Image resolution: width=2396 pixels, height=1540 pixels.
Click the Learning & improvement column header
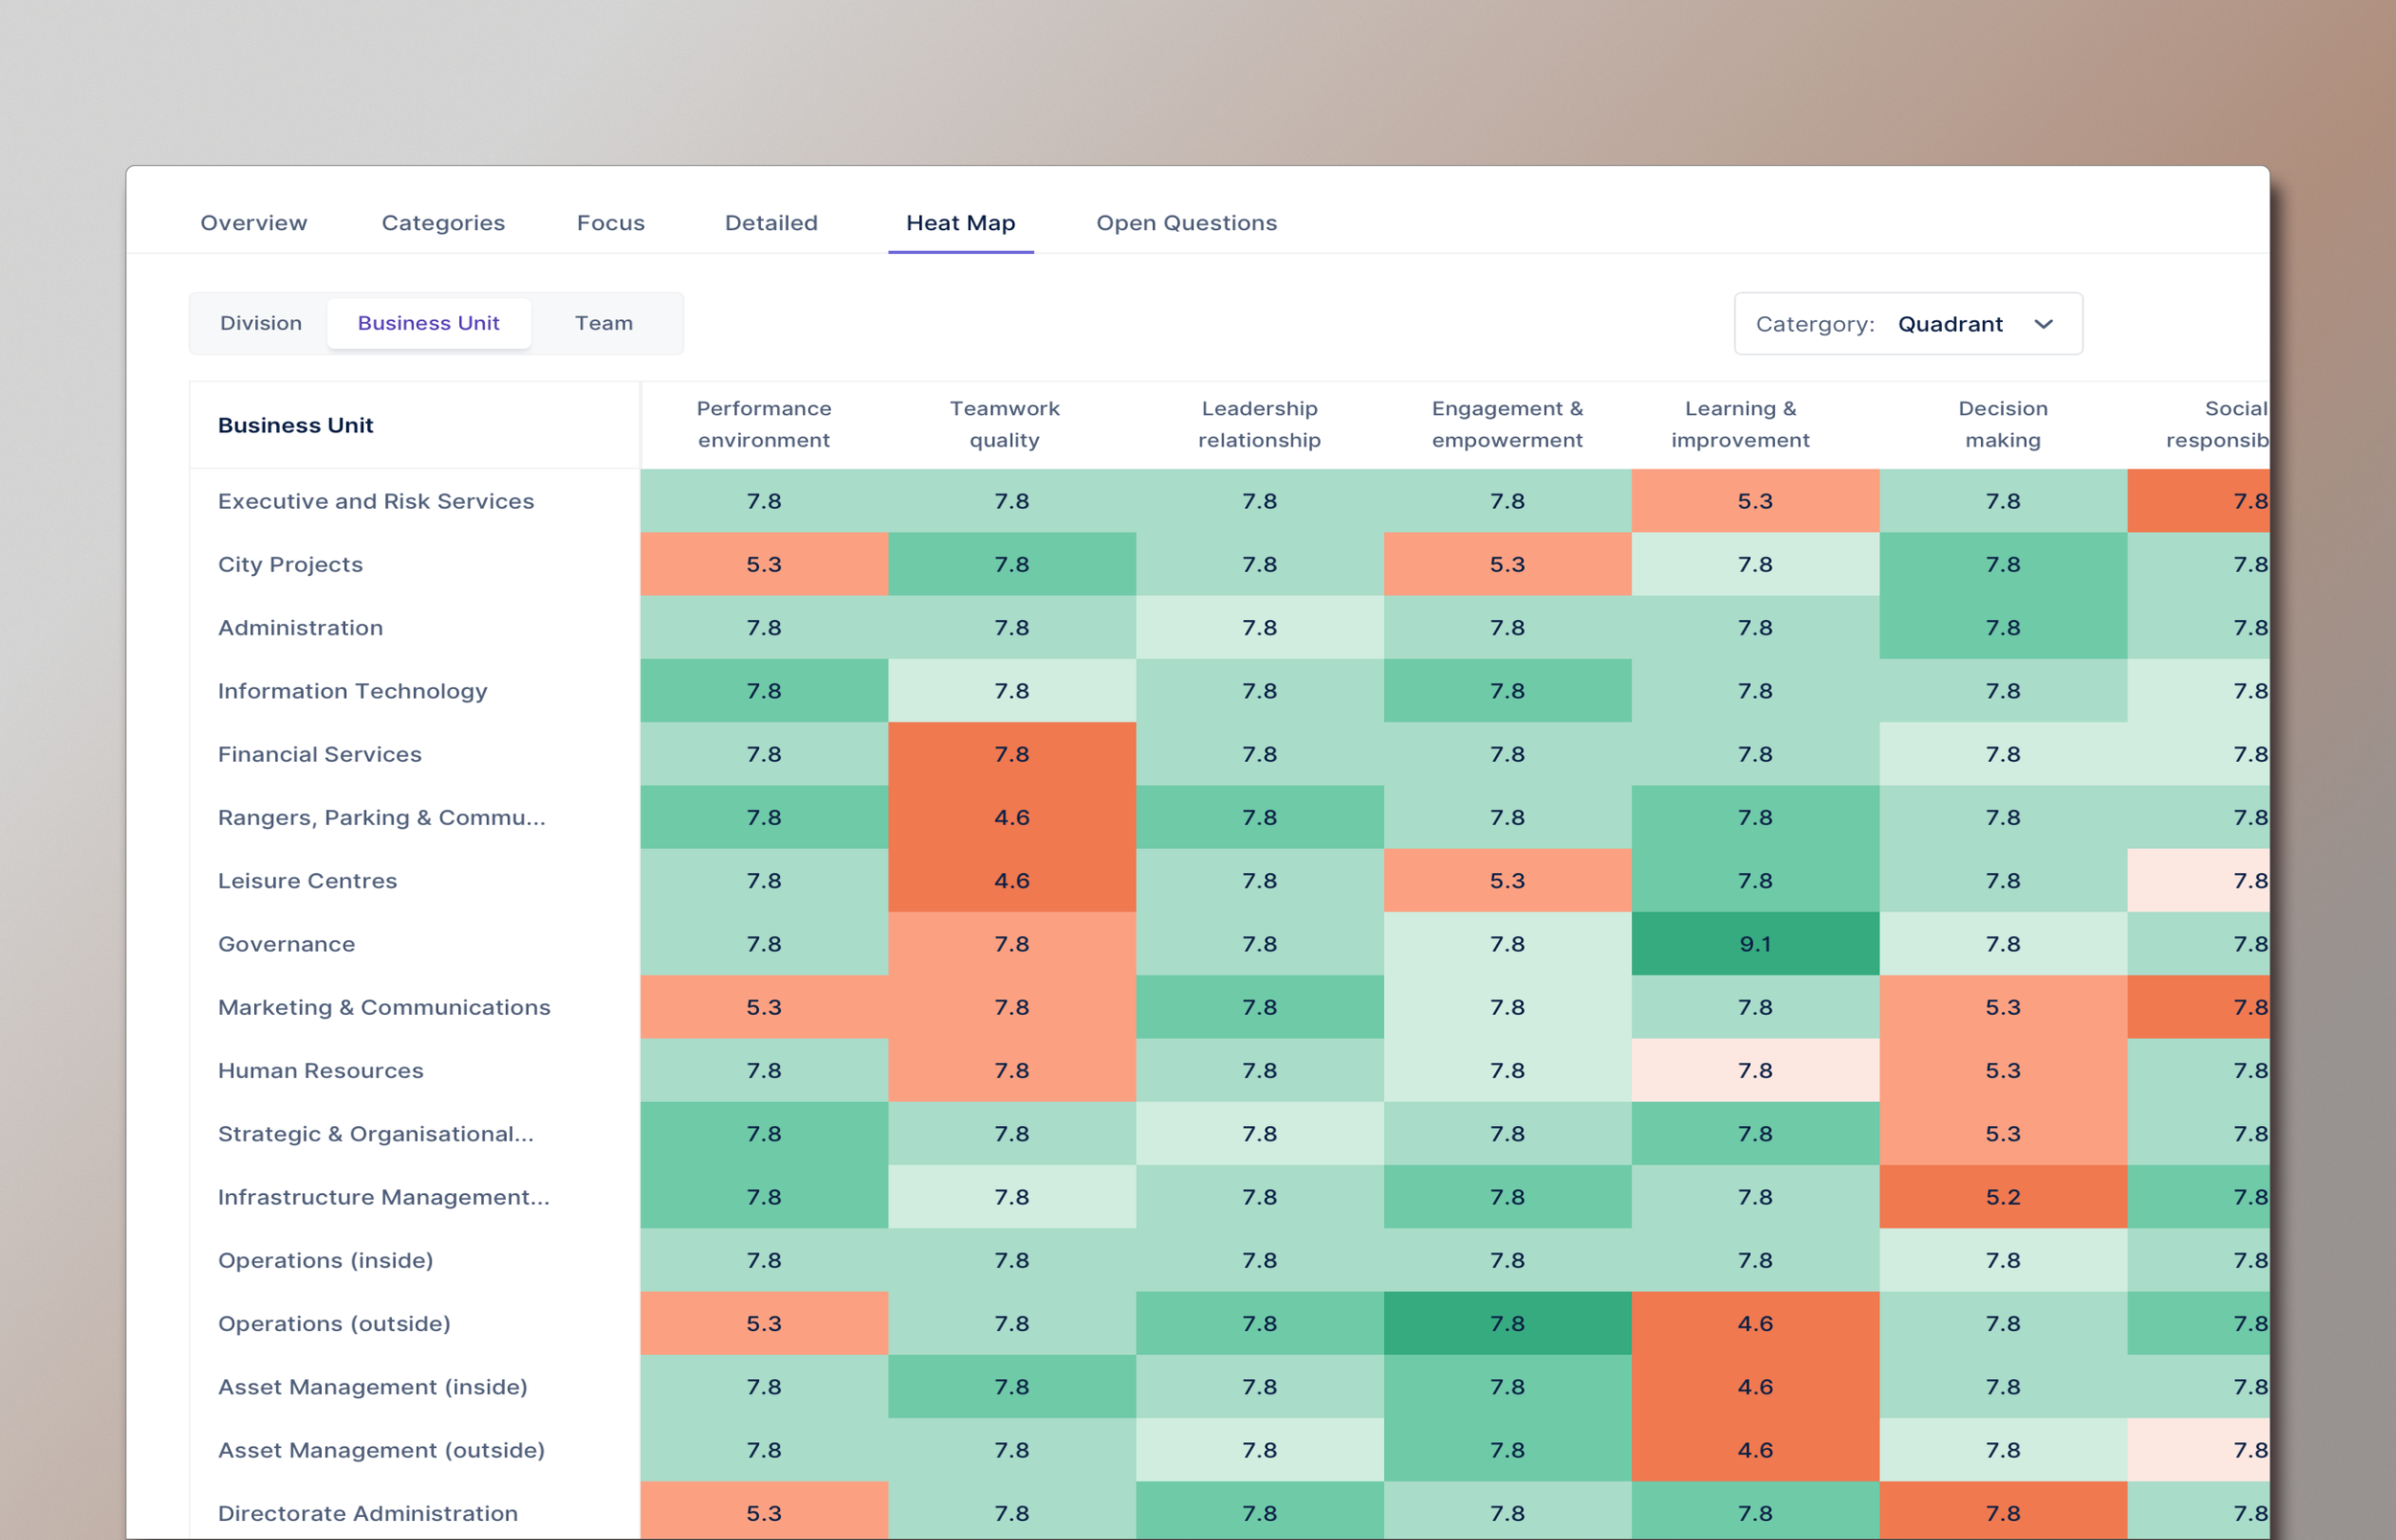point(1740,424)
